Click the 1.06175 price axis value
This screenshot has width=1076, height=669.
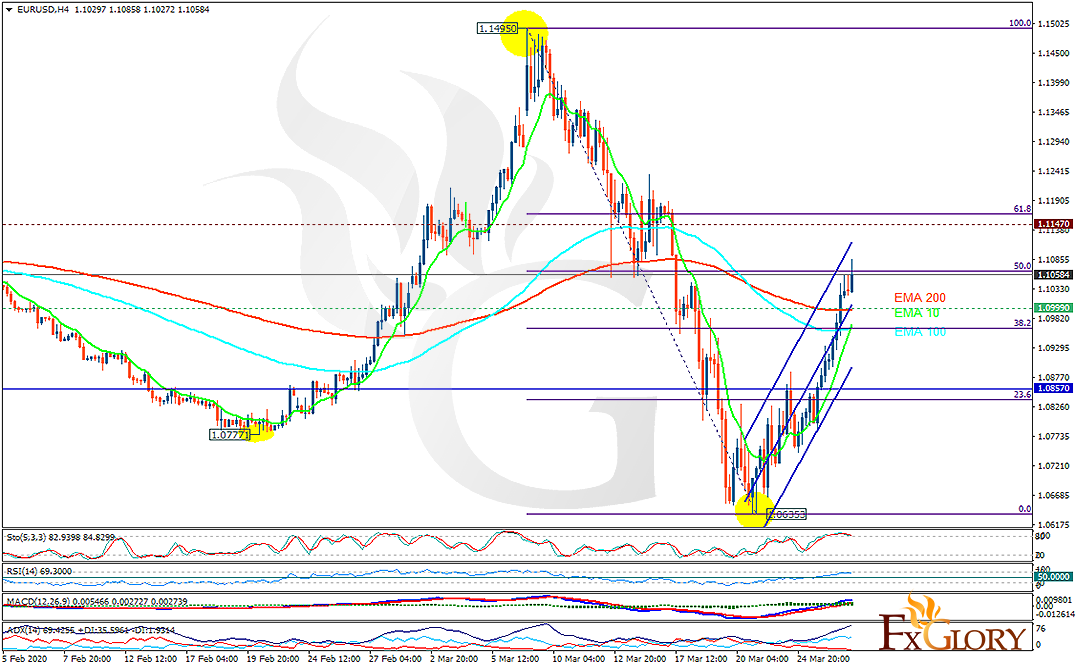[1053, 525]
